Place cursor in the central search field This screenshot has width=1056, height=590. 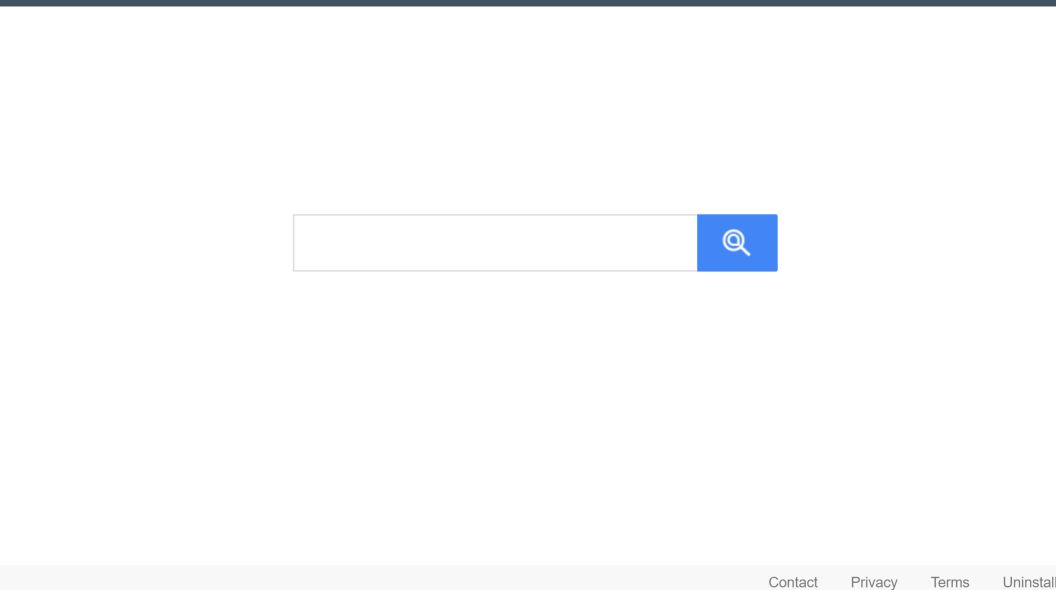click(x=495, y=243)
